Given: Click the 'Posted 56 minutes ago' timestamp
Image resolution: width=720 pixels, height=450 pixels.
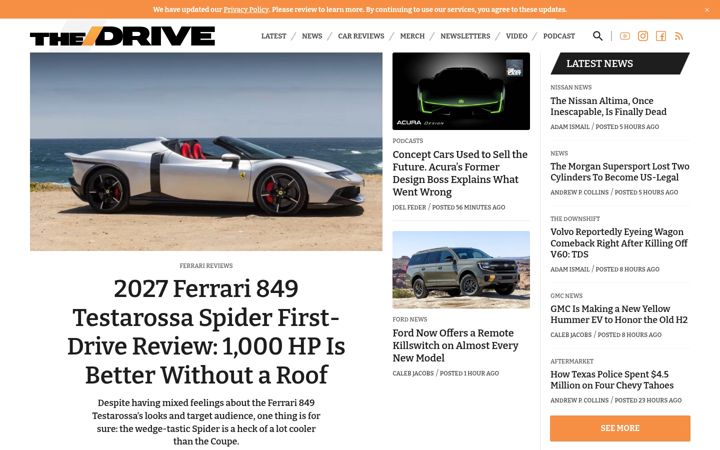Looking at the screenshot, I should [468, 207].
